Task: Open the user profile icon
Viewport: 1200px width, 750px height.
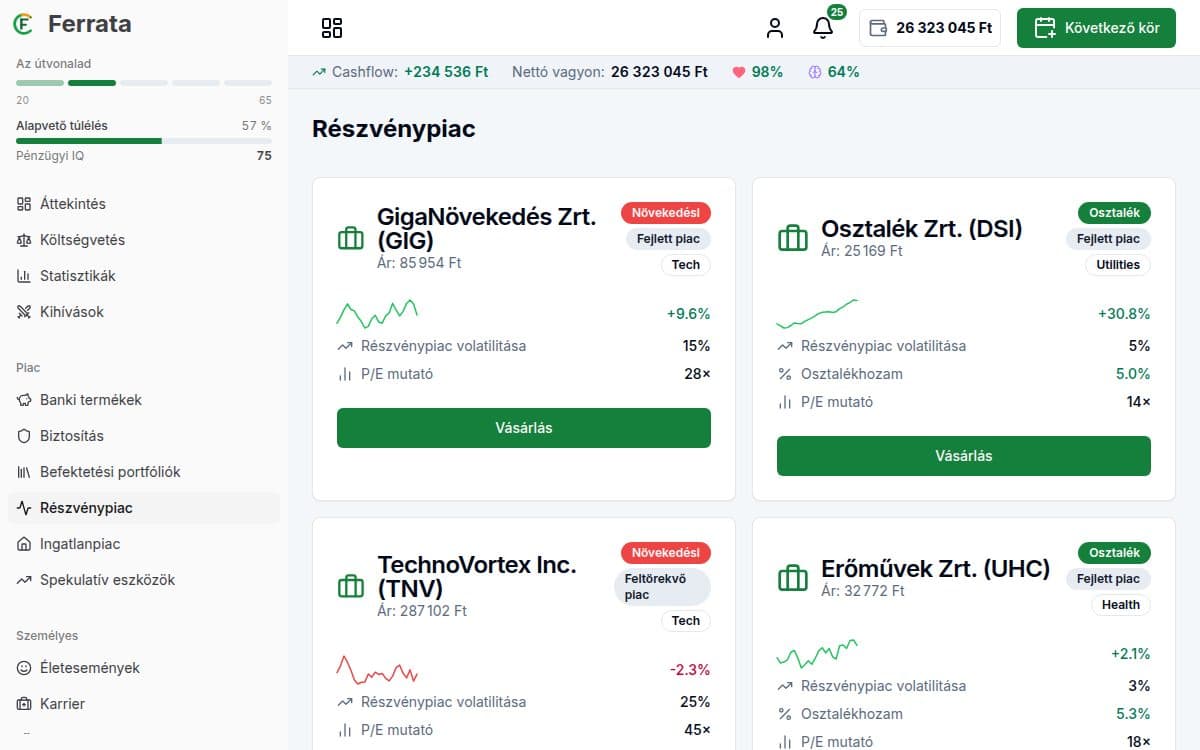Action: (775, 28)
